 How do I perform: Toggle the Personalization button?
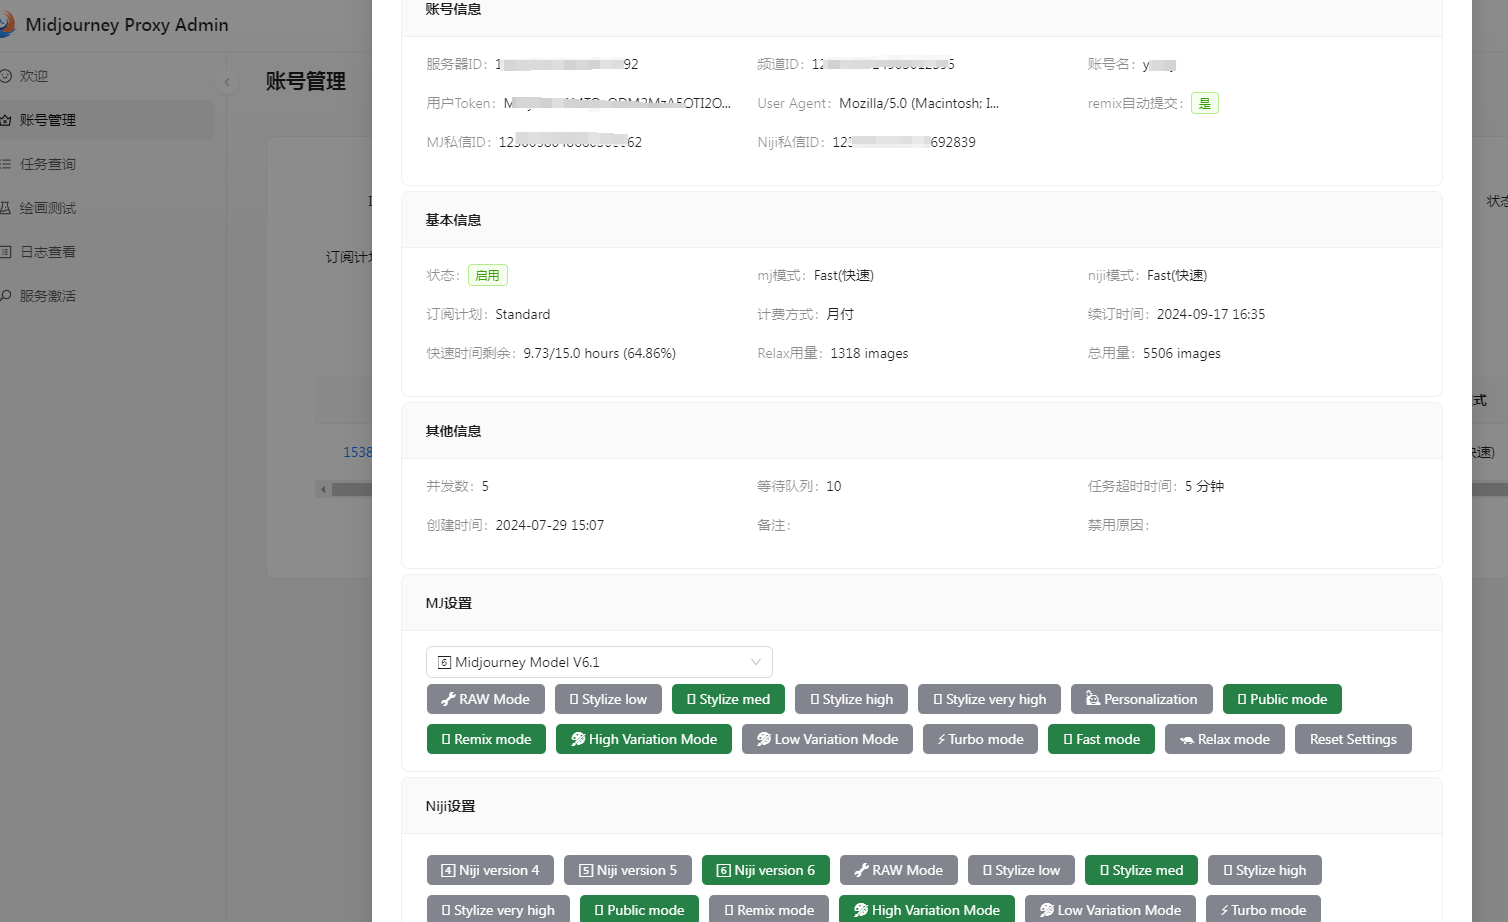[x=1142, y=699]
